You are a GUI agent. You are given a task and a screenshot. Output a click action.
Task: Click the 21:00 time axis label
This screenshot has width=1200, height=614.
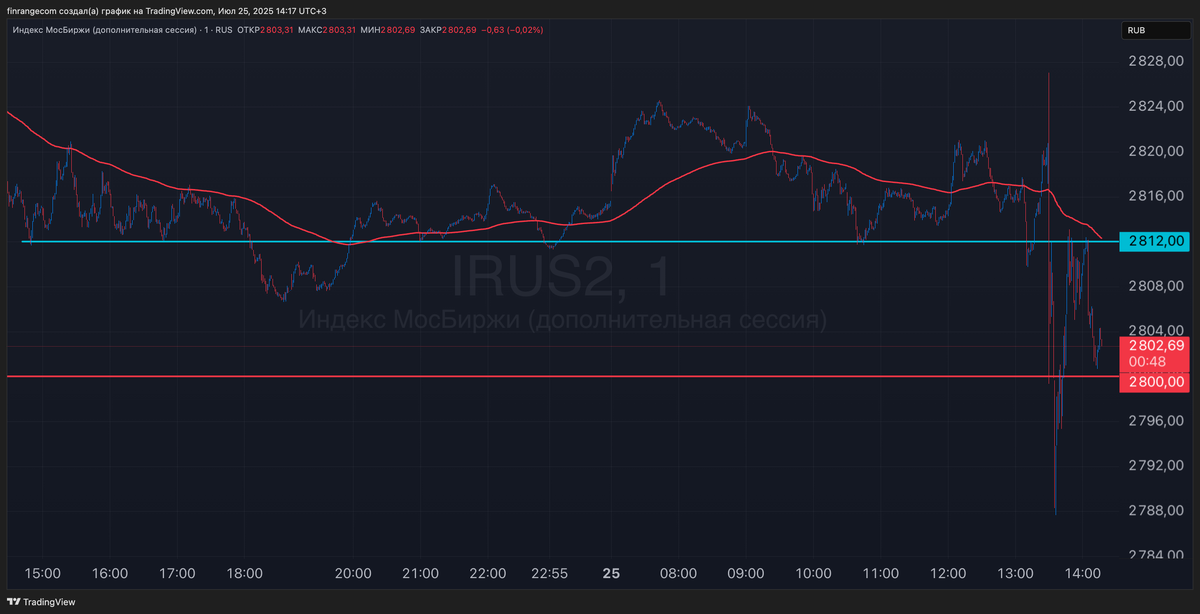[420, 574]
